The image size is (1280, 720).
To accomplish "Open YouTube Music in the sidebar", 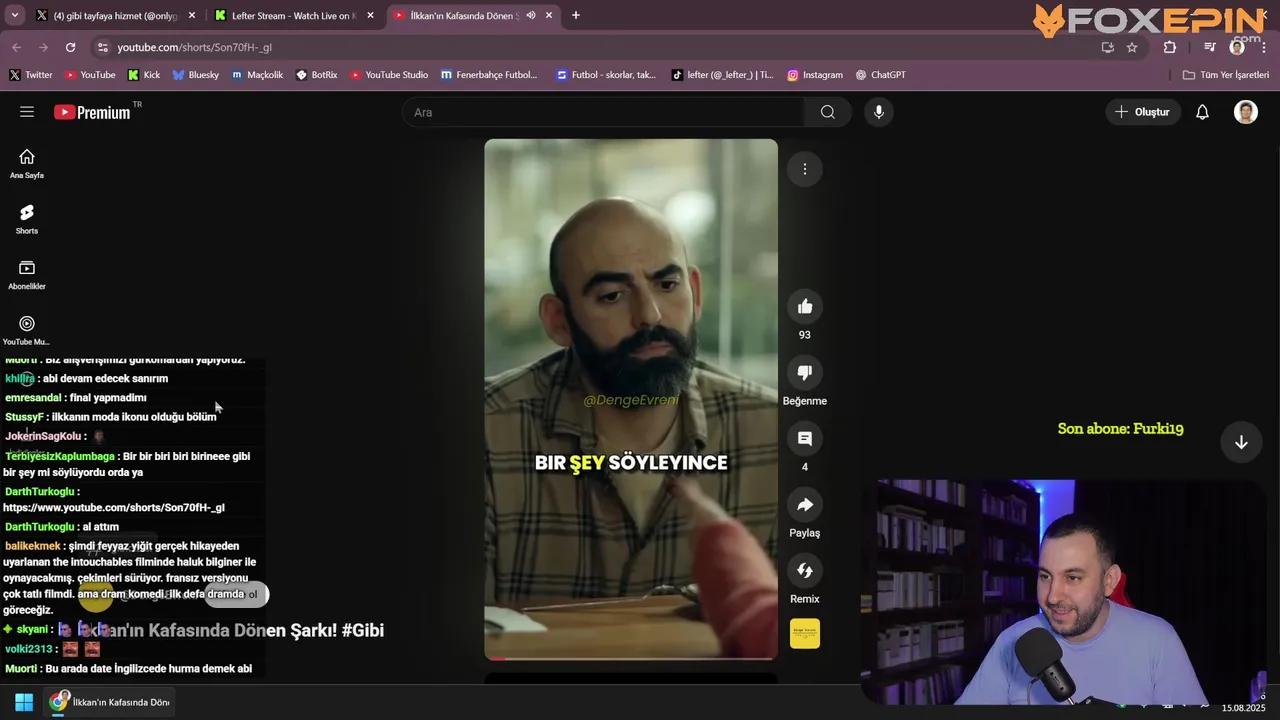I will click(x=27, y=331).
